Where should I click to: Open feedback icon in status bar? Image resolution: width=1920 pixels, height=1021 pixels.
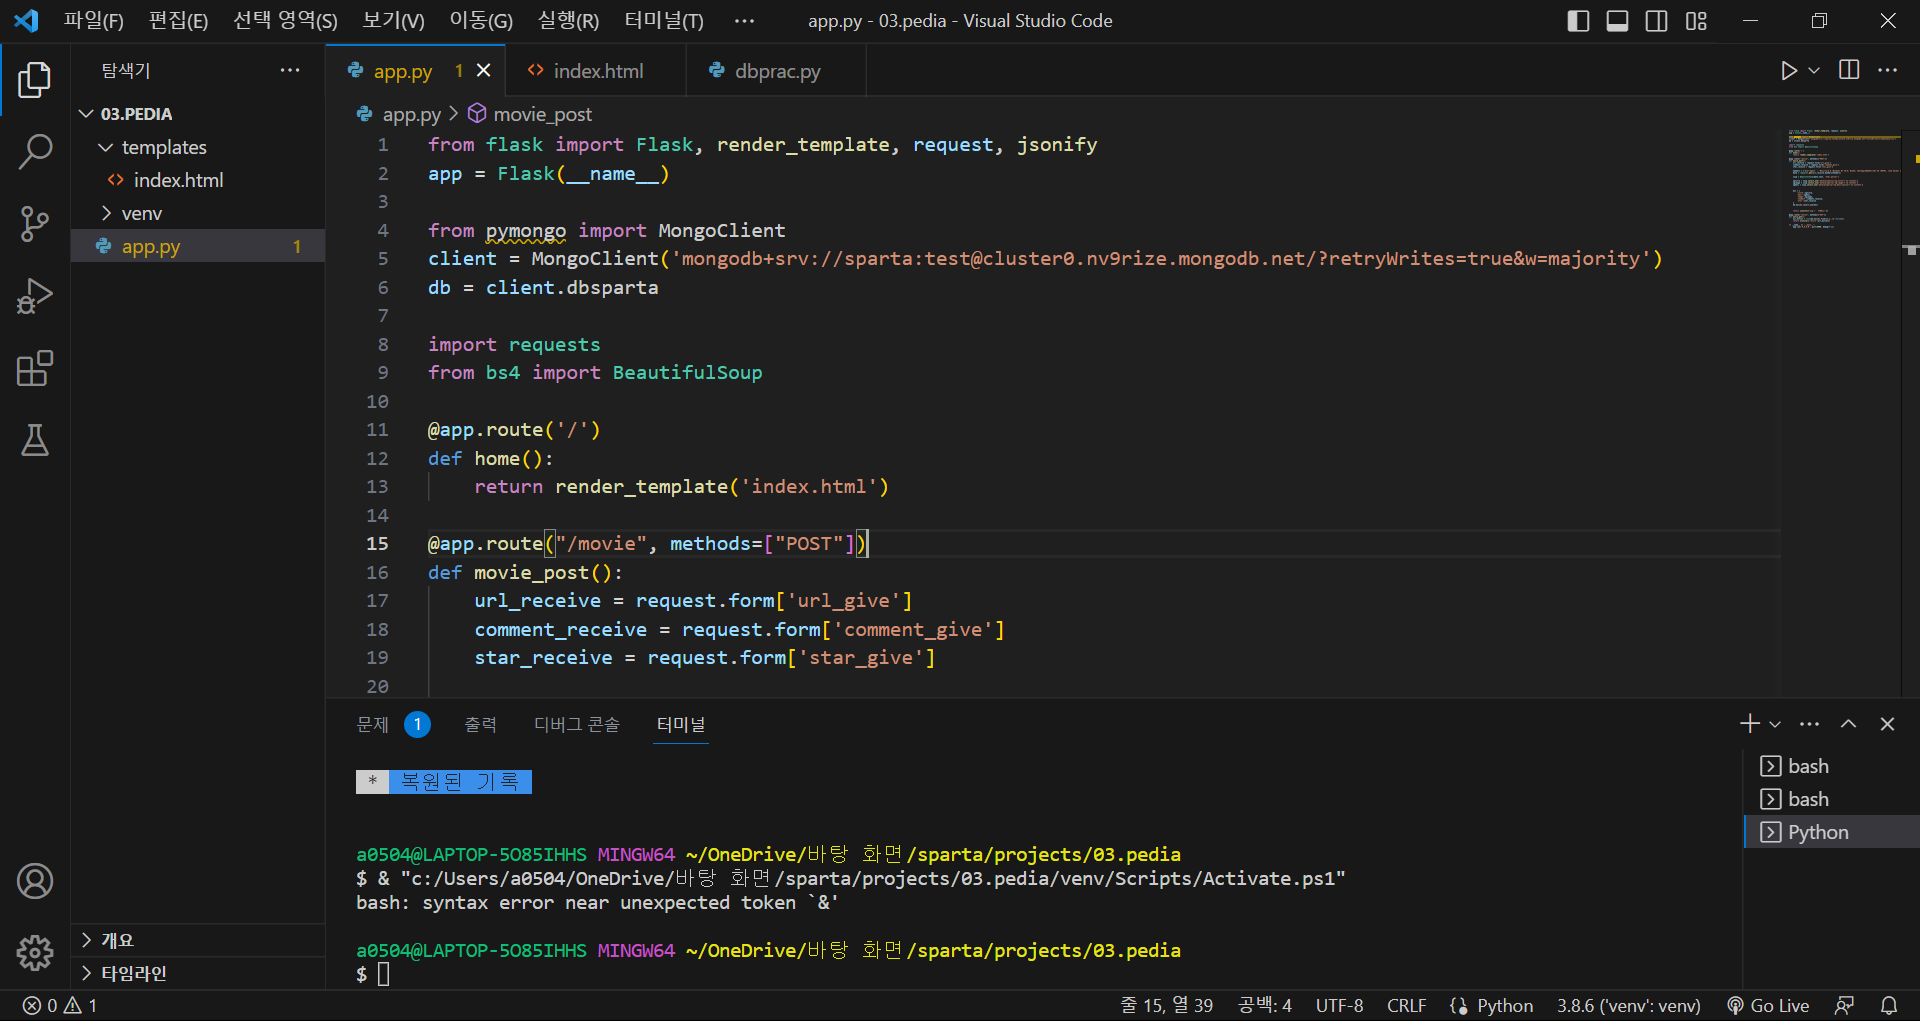[1845, 1006]
